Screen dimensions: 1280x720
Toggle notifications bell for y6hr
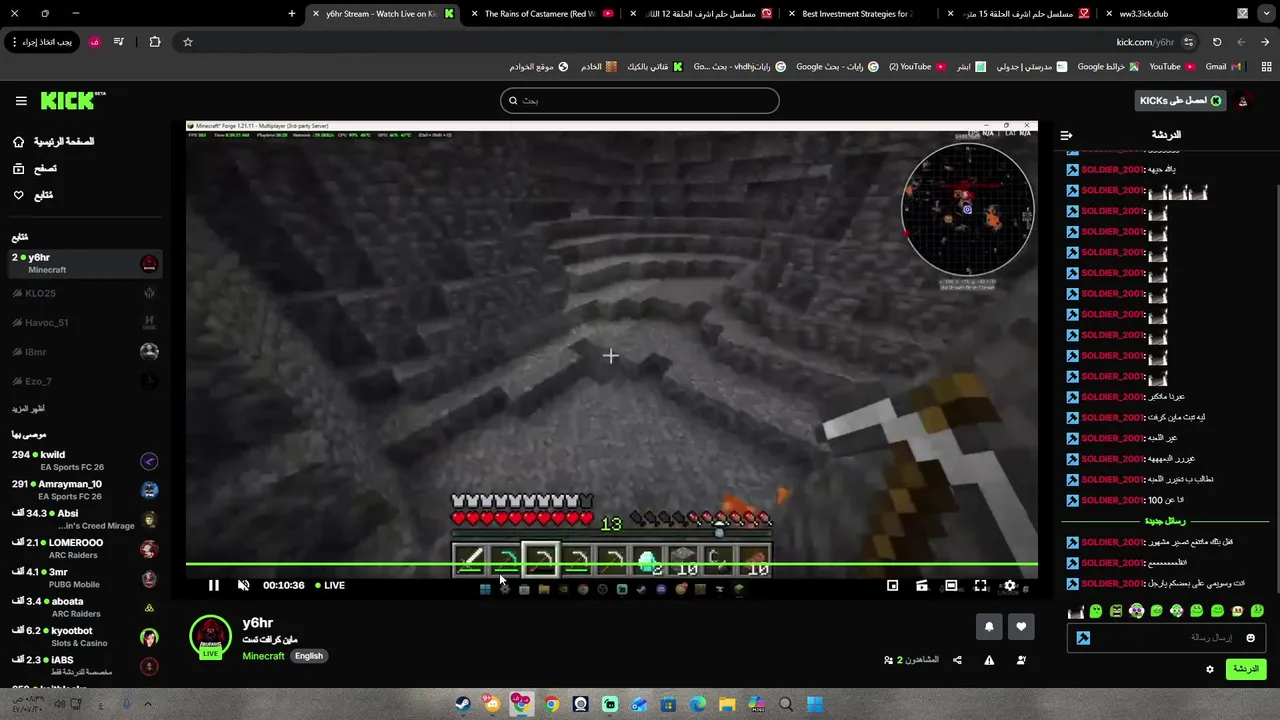coord(989,627)
